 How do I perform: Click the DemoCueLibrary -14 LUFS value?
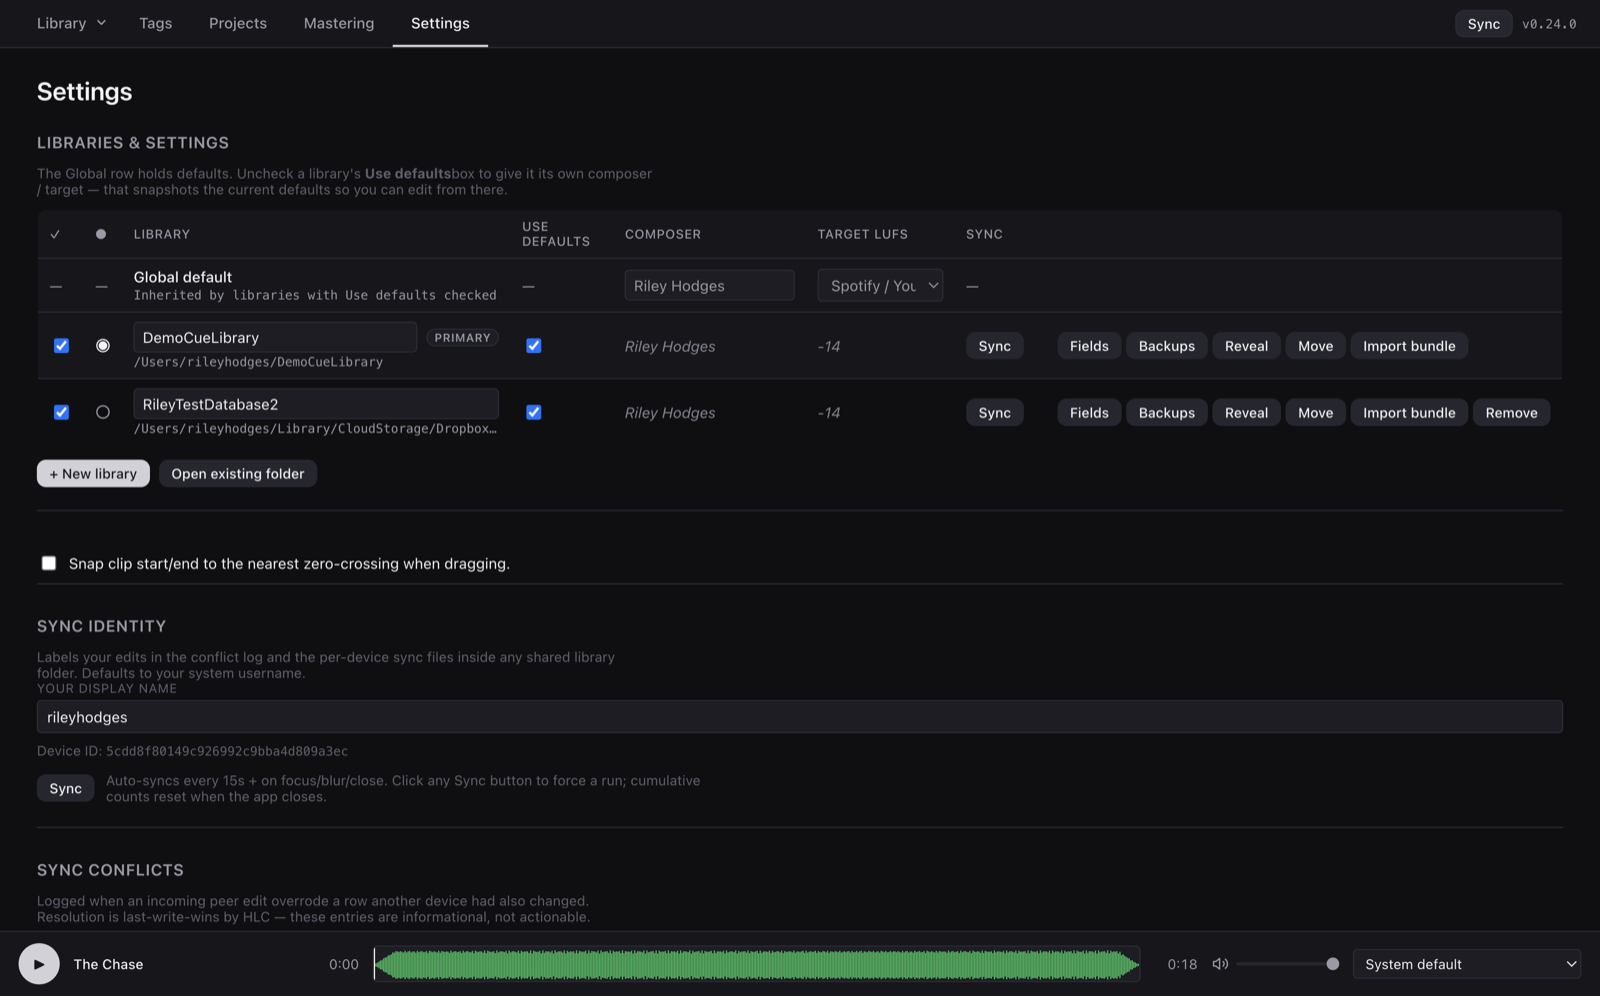click(829, 346)
